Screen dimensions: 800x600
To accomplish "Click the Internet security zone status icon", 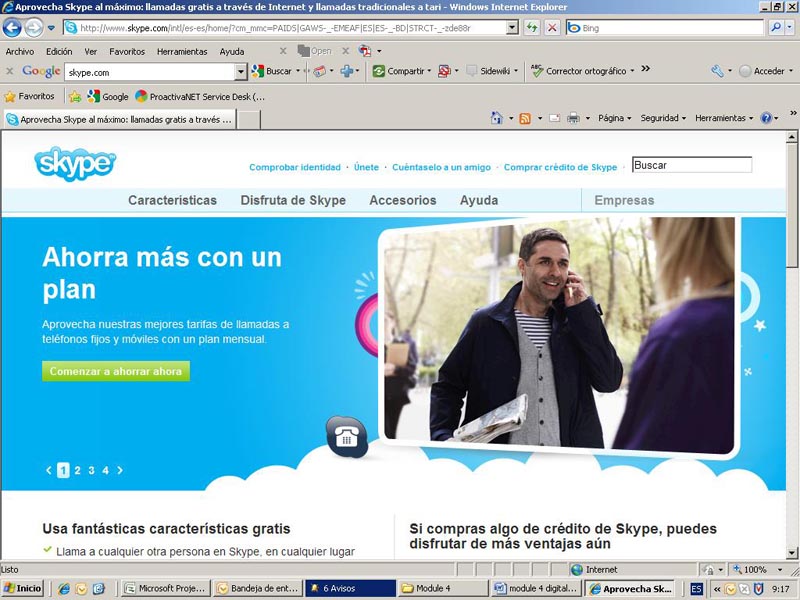I will tap(577, 570).
